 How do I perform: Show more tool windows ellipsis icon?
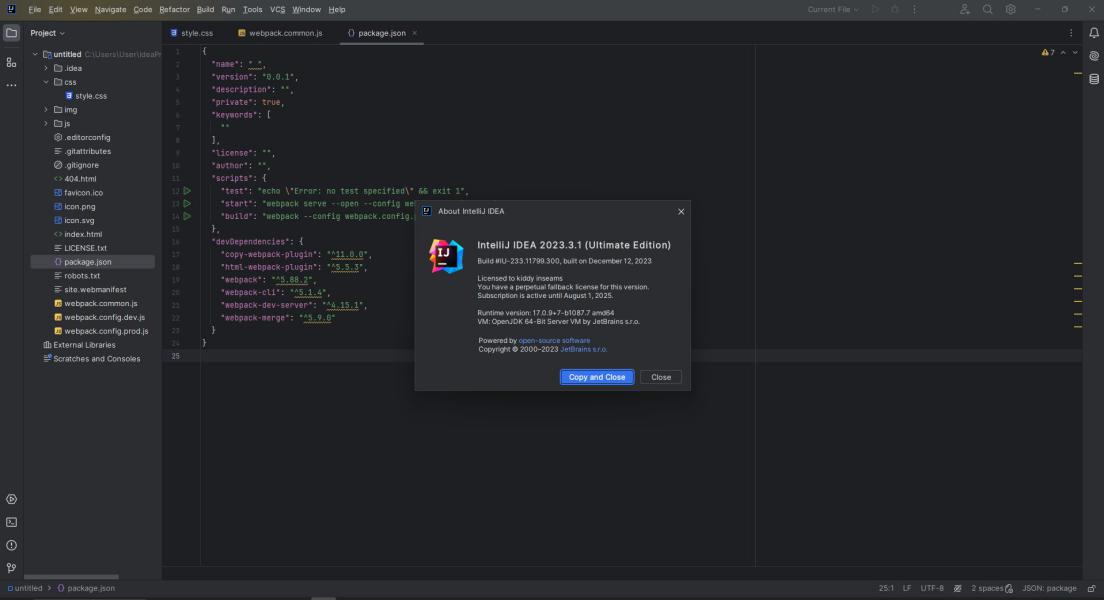point(11,85)
